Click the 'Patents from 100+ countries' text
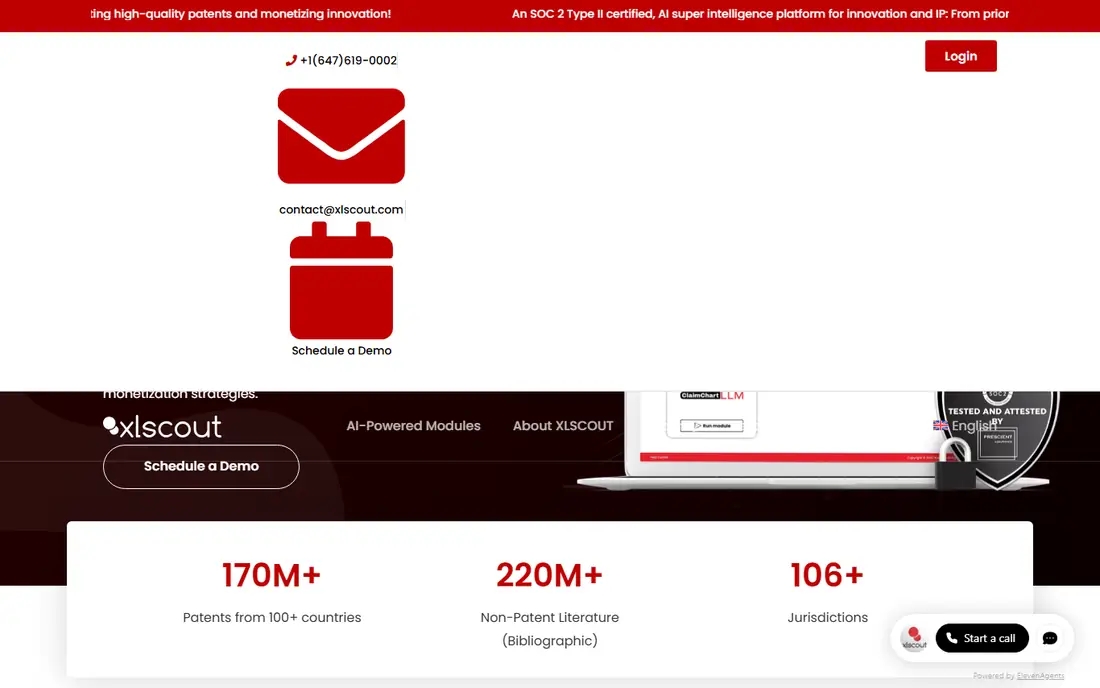 coord(272,618)
